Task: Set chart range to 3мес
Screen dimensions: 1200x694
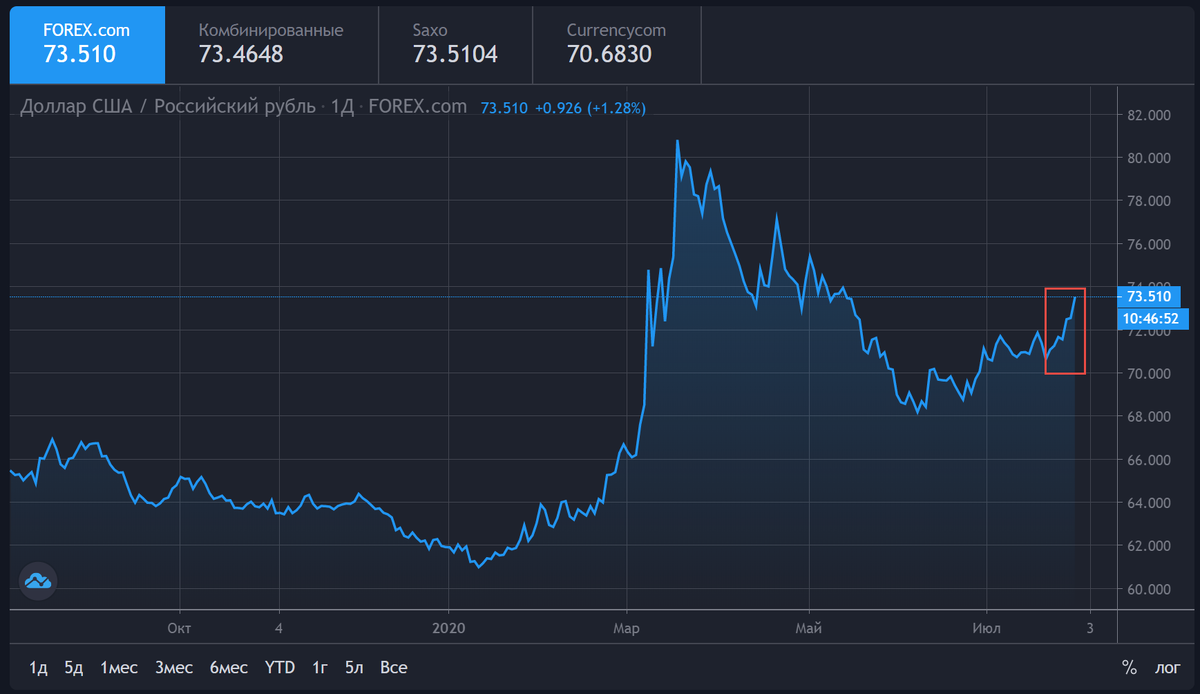Action: click(x=174, y=667)
